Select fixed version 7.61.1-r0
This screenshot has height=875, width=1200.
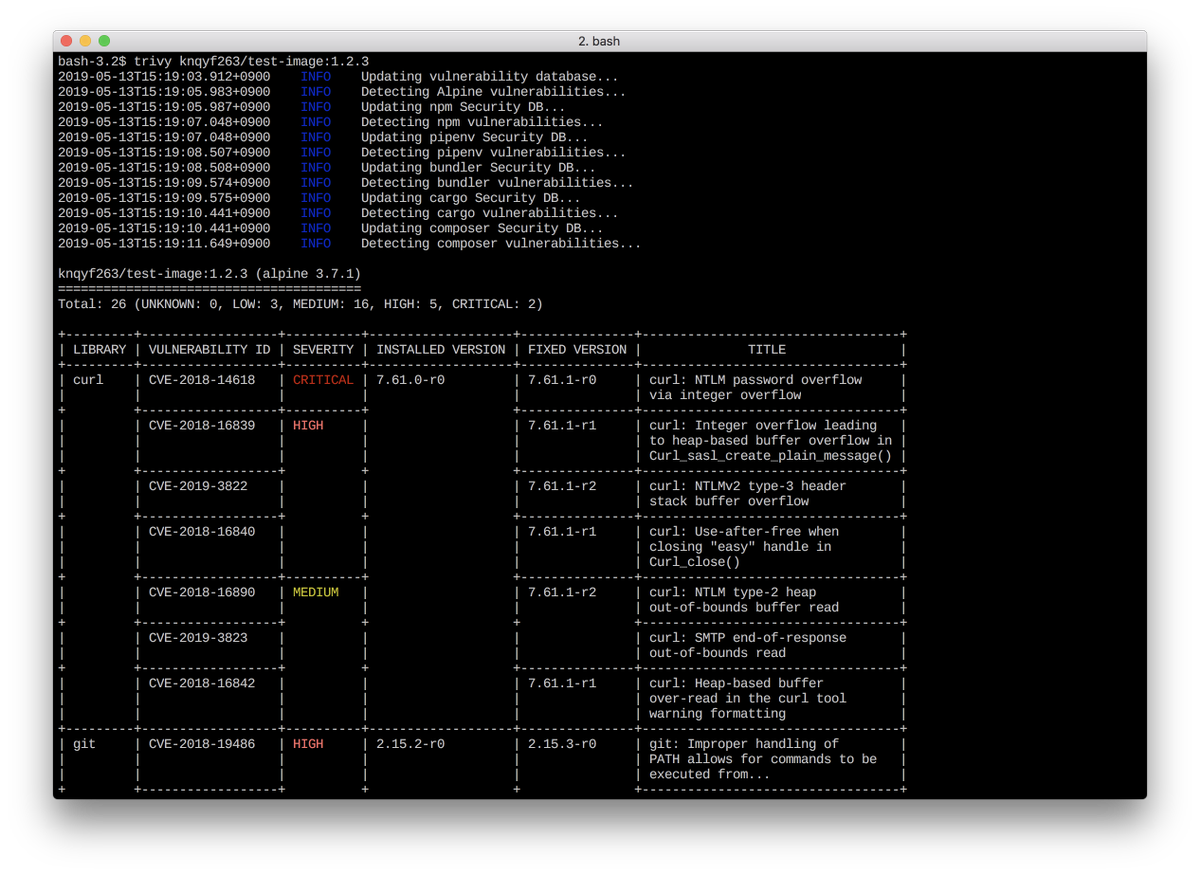click(x=562, y=380)
